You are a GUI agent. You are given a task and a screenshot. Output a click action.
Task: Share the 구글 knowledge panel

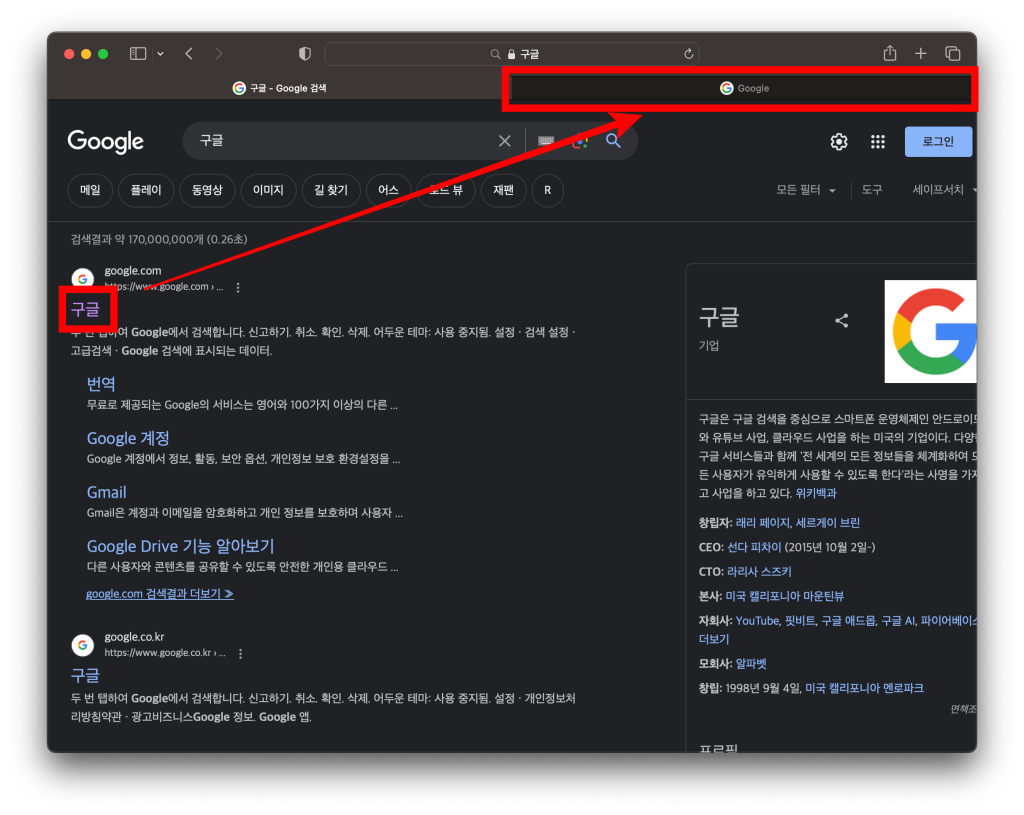pos(842,321)
